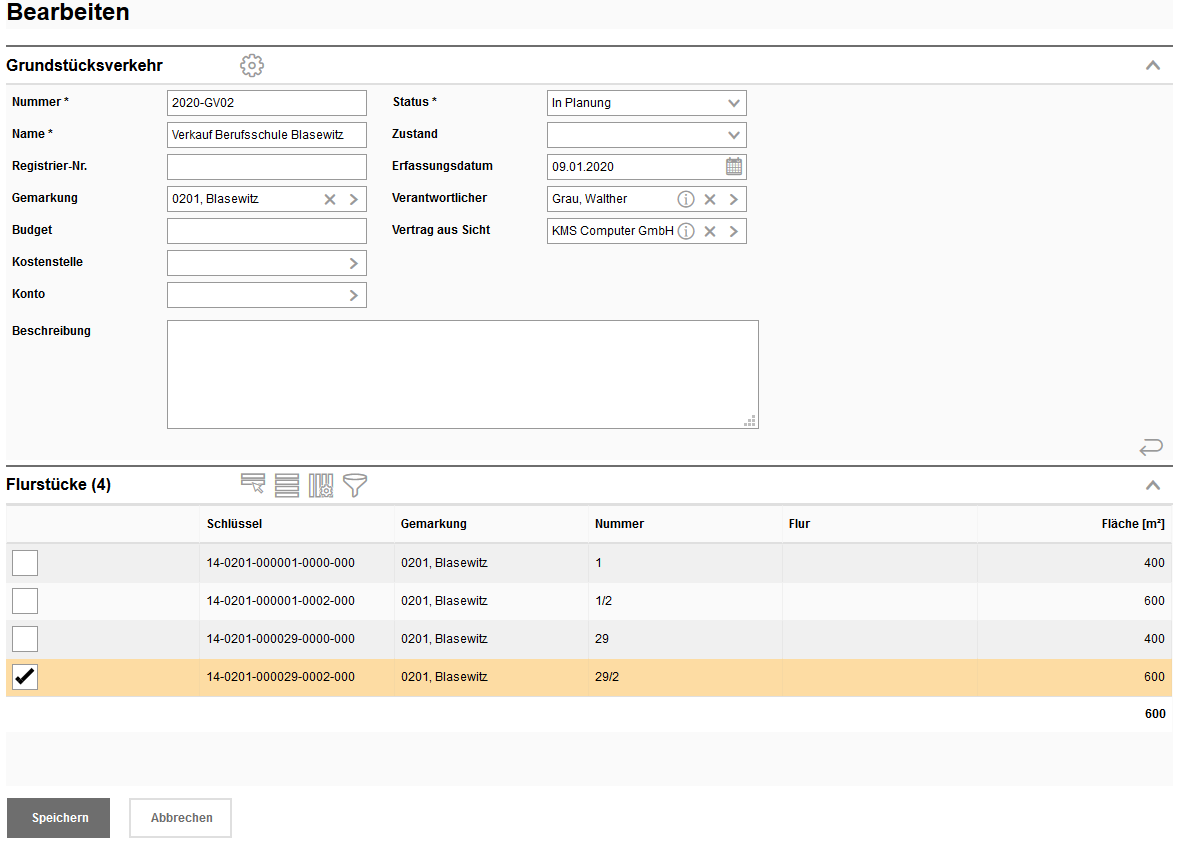
Task: Click the Abbrechen button
Action: coord(181,818)
